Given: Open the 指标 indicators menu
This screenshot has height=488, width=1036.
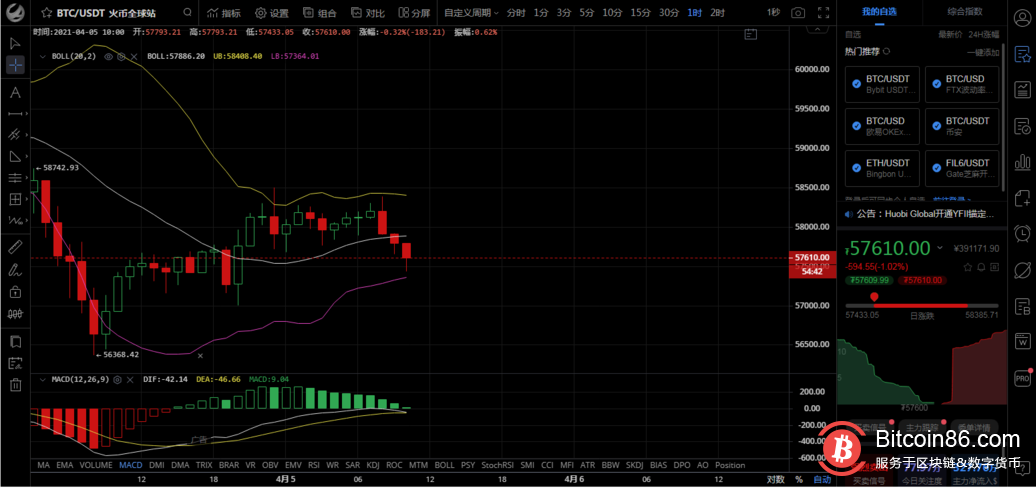Looking at the screenshot, I should pyautogui.click(x=223, y=13).
